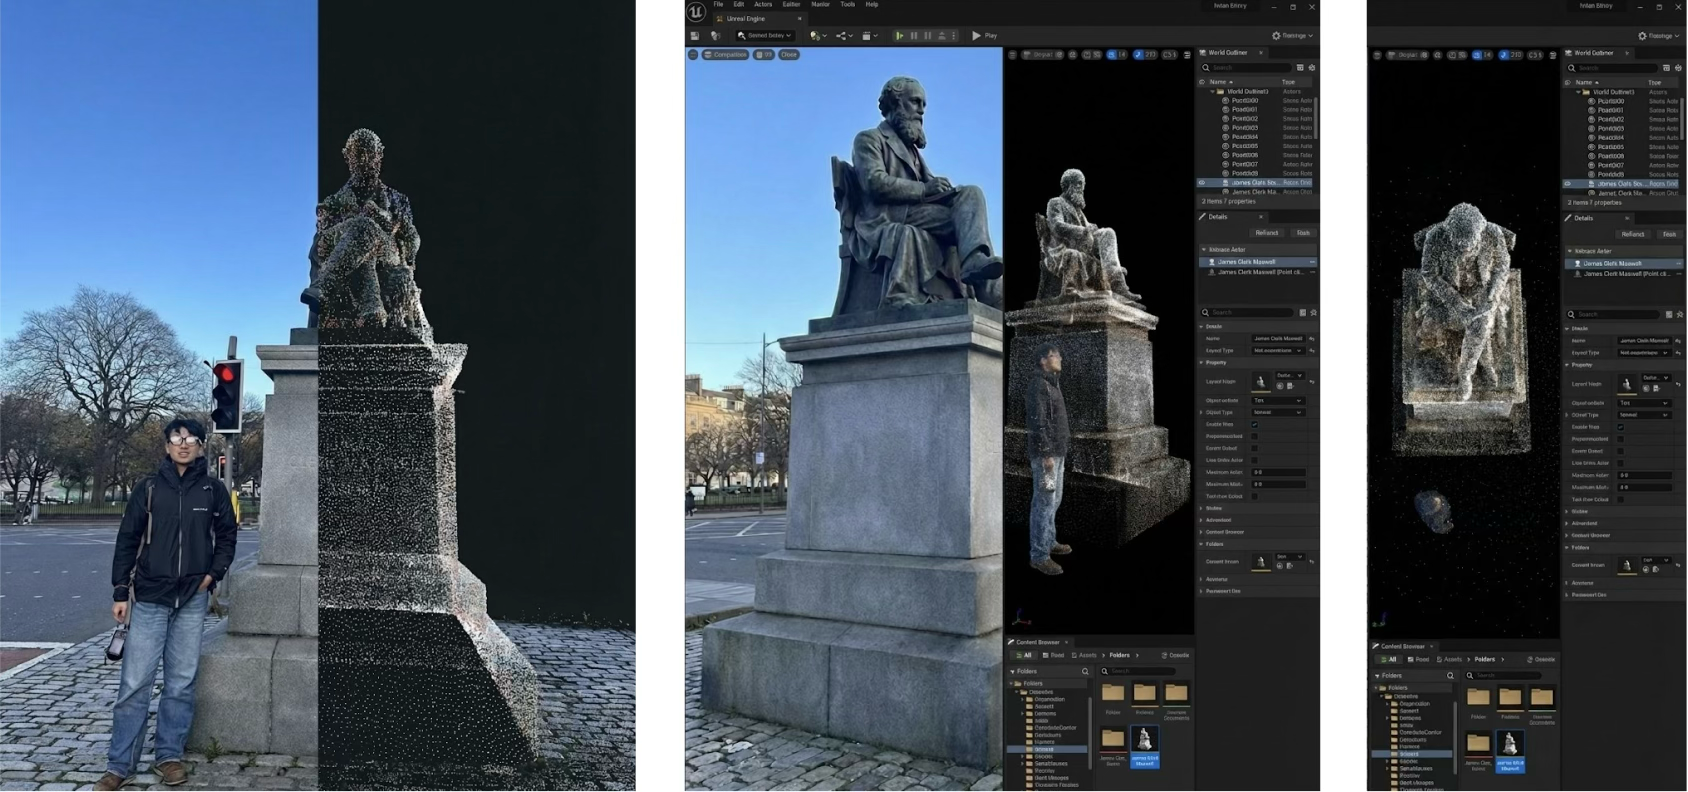The width and height of the screenshot is (1688, 792).
Task: Select James Clerk Maxwell asset thumbnail, middle Content Browser
Action: pyautogui.click(x=1144, y=745)
